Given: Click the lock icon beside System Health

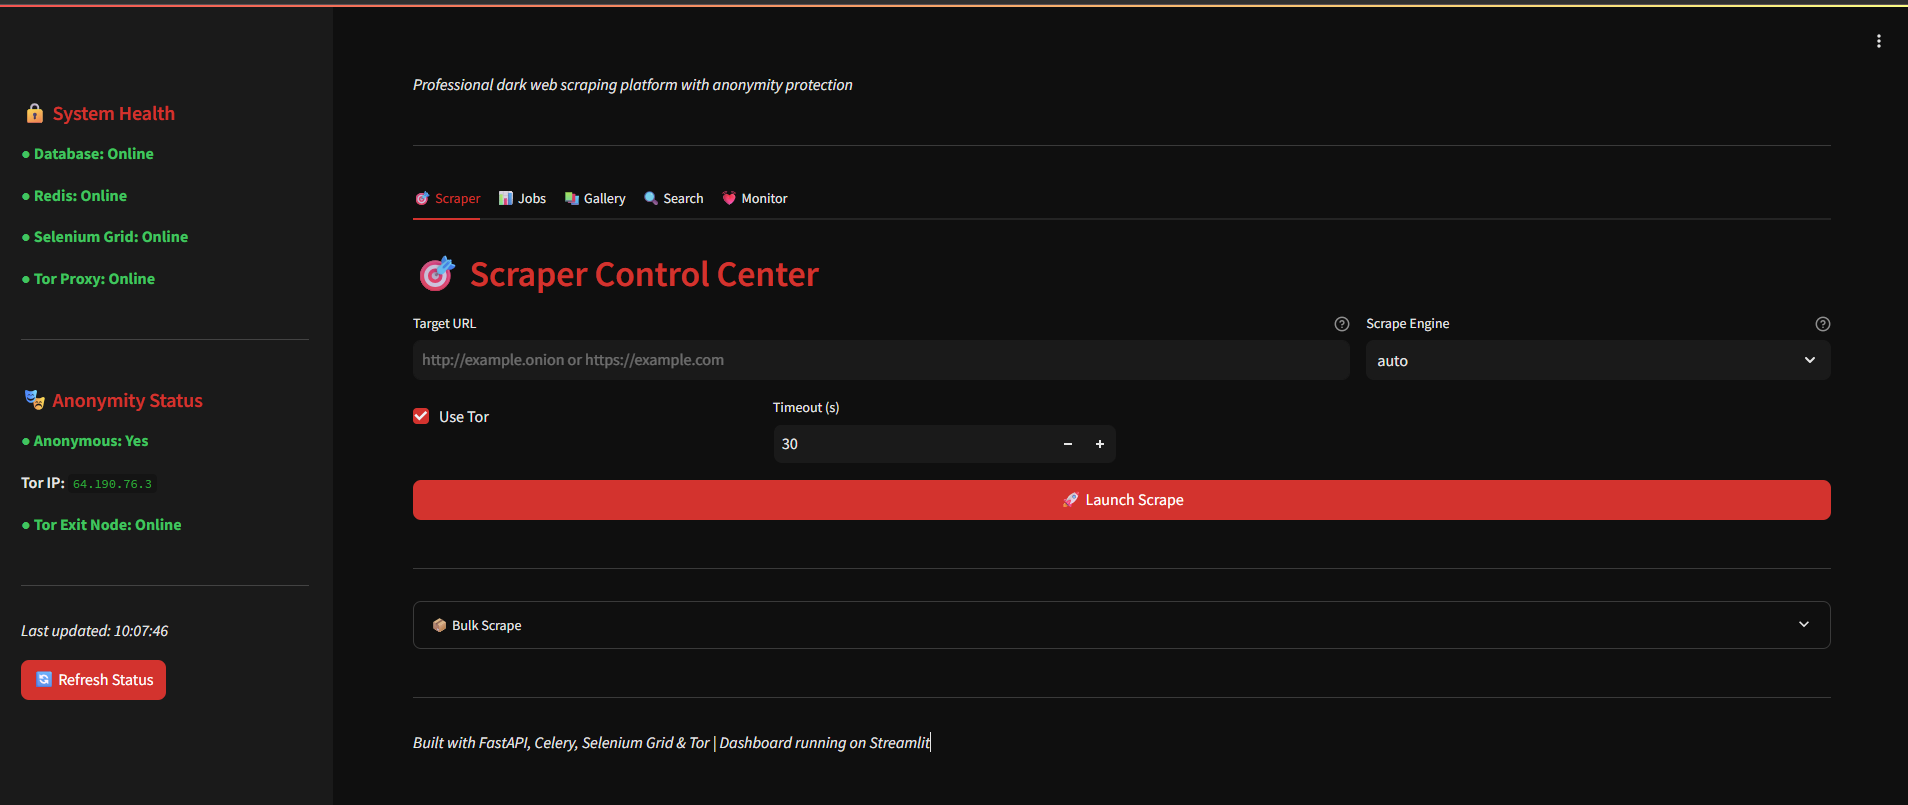Looking at the screenshot, I should (x=35, y=113).
